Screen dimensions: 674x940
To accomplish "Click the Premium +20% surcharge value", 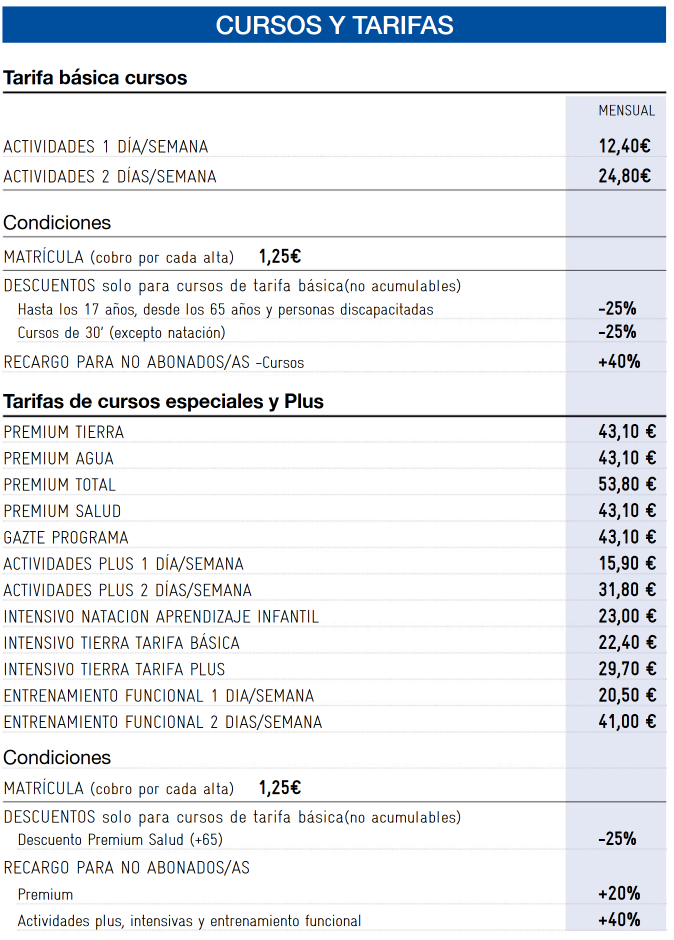I will [619, 893].
